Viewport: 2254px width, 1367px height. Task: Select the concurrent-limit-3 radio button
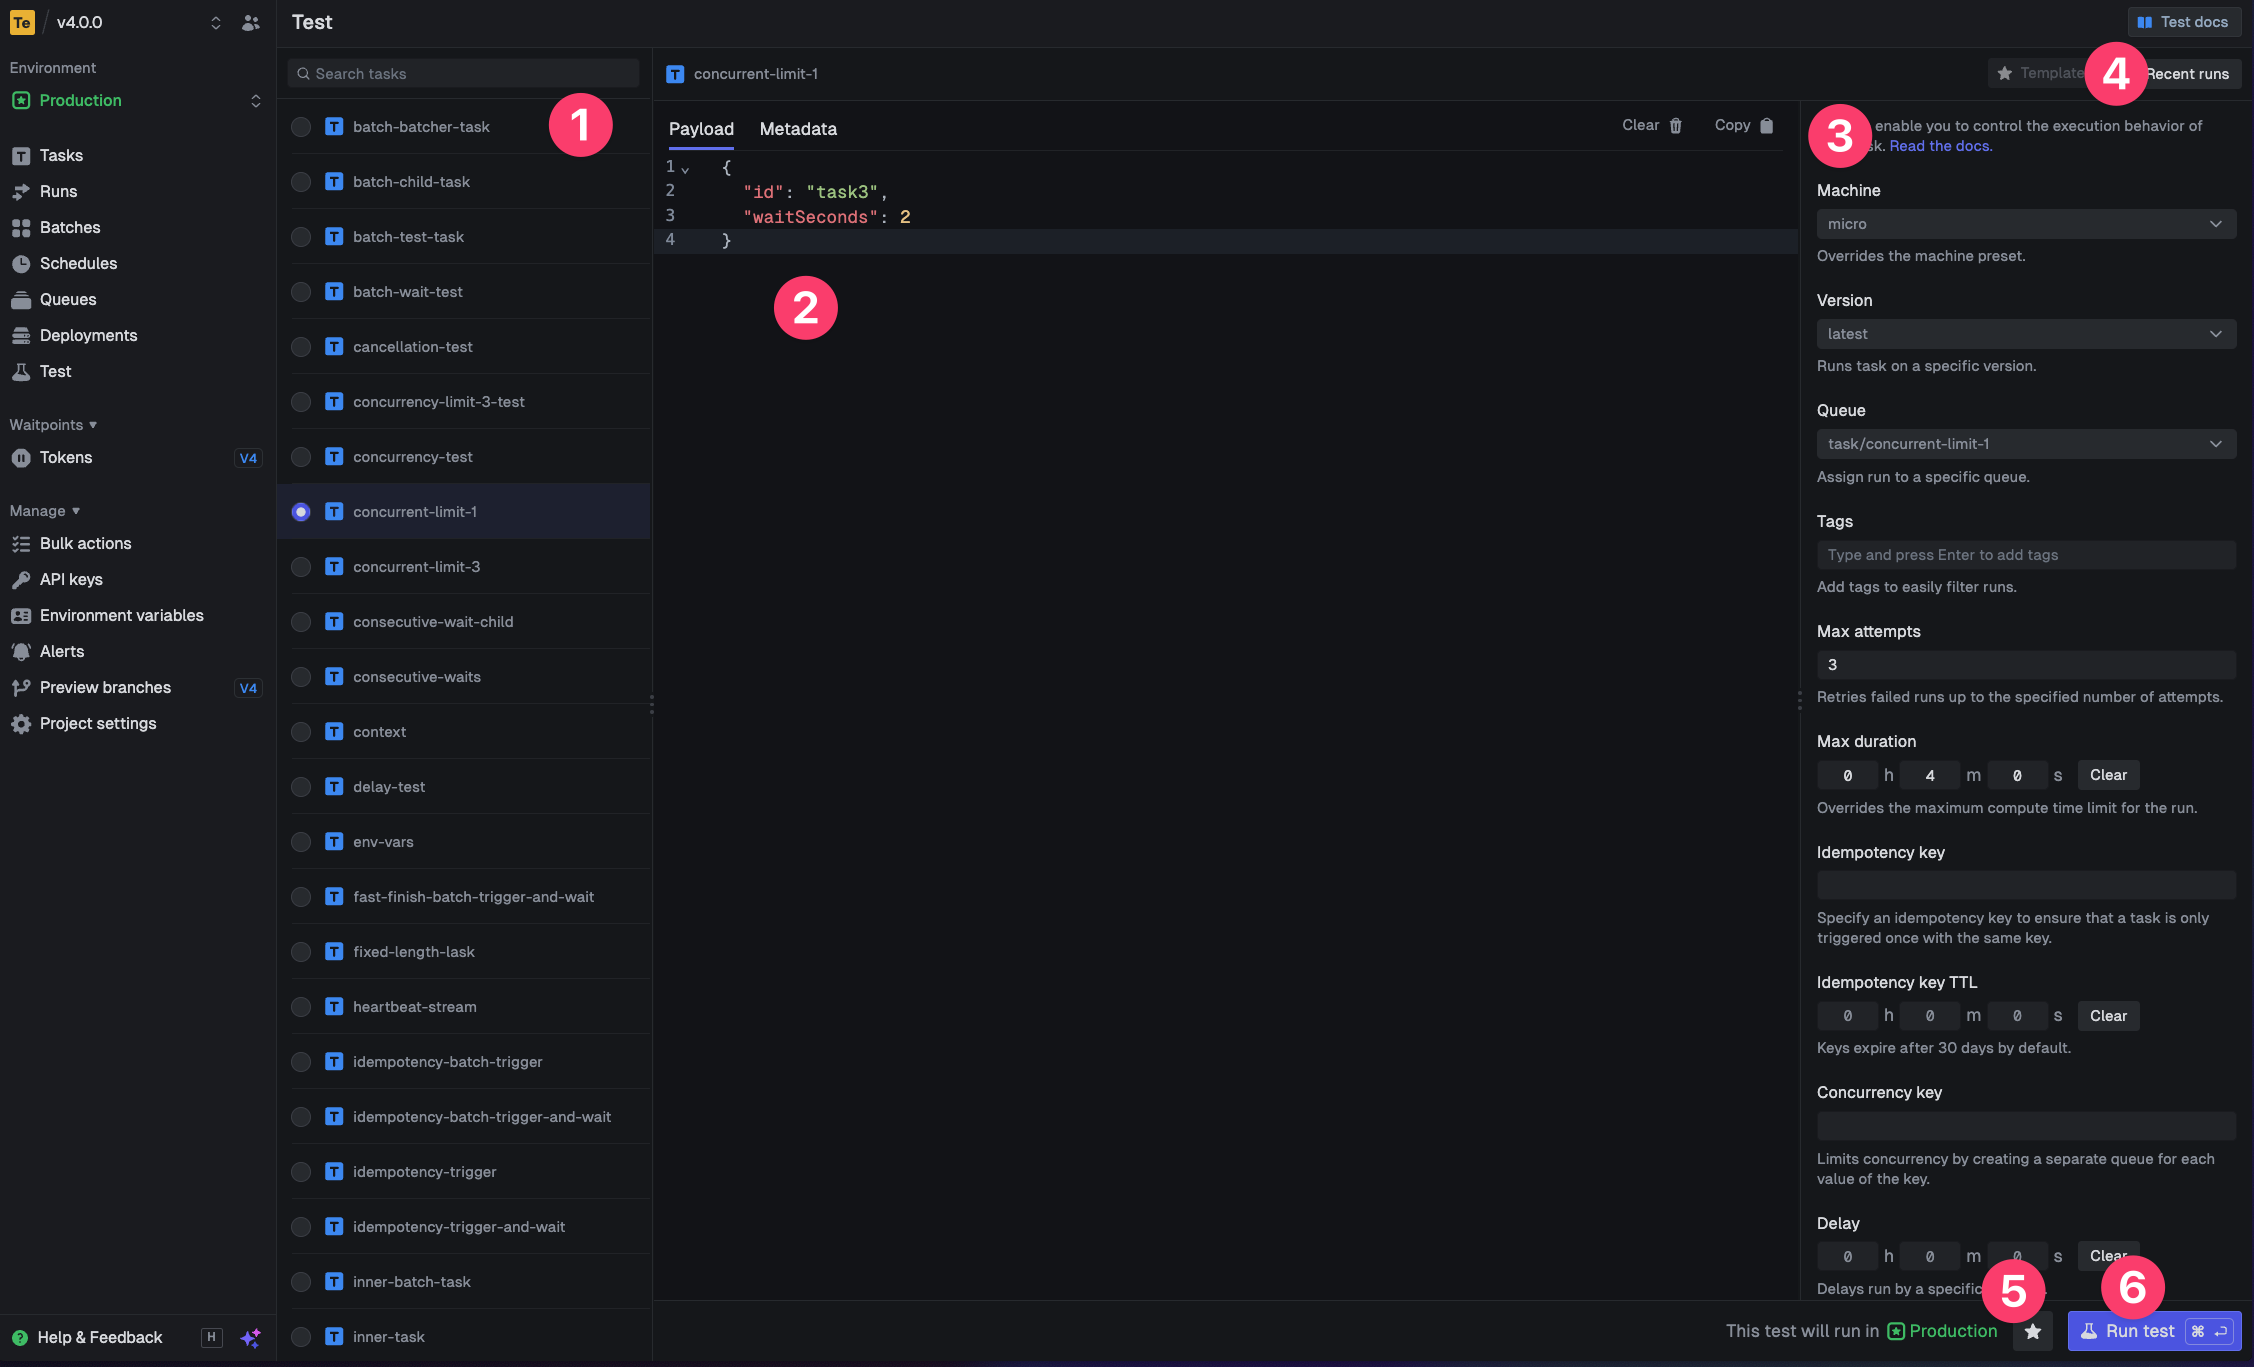click(301, 566)
